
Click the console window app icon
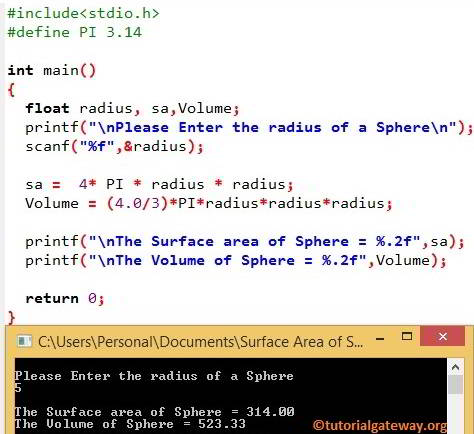[24, 341]
